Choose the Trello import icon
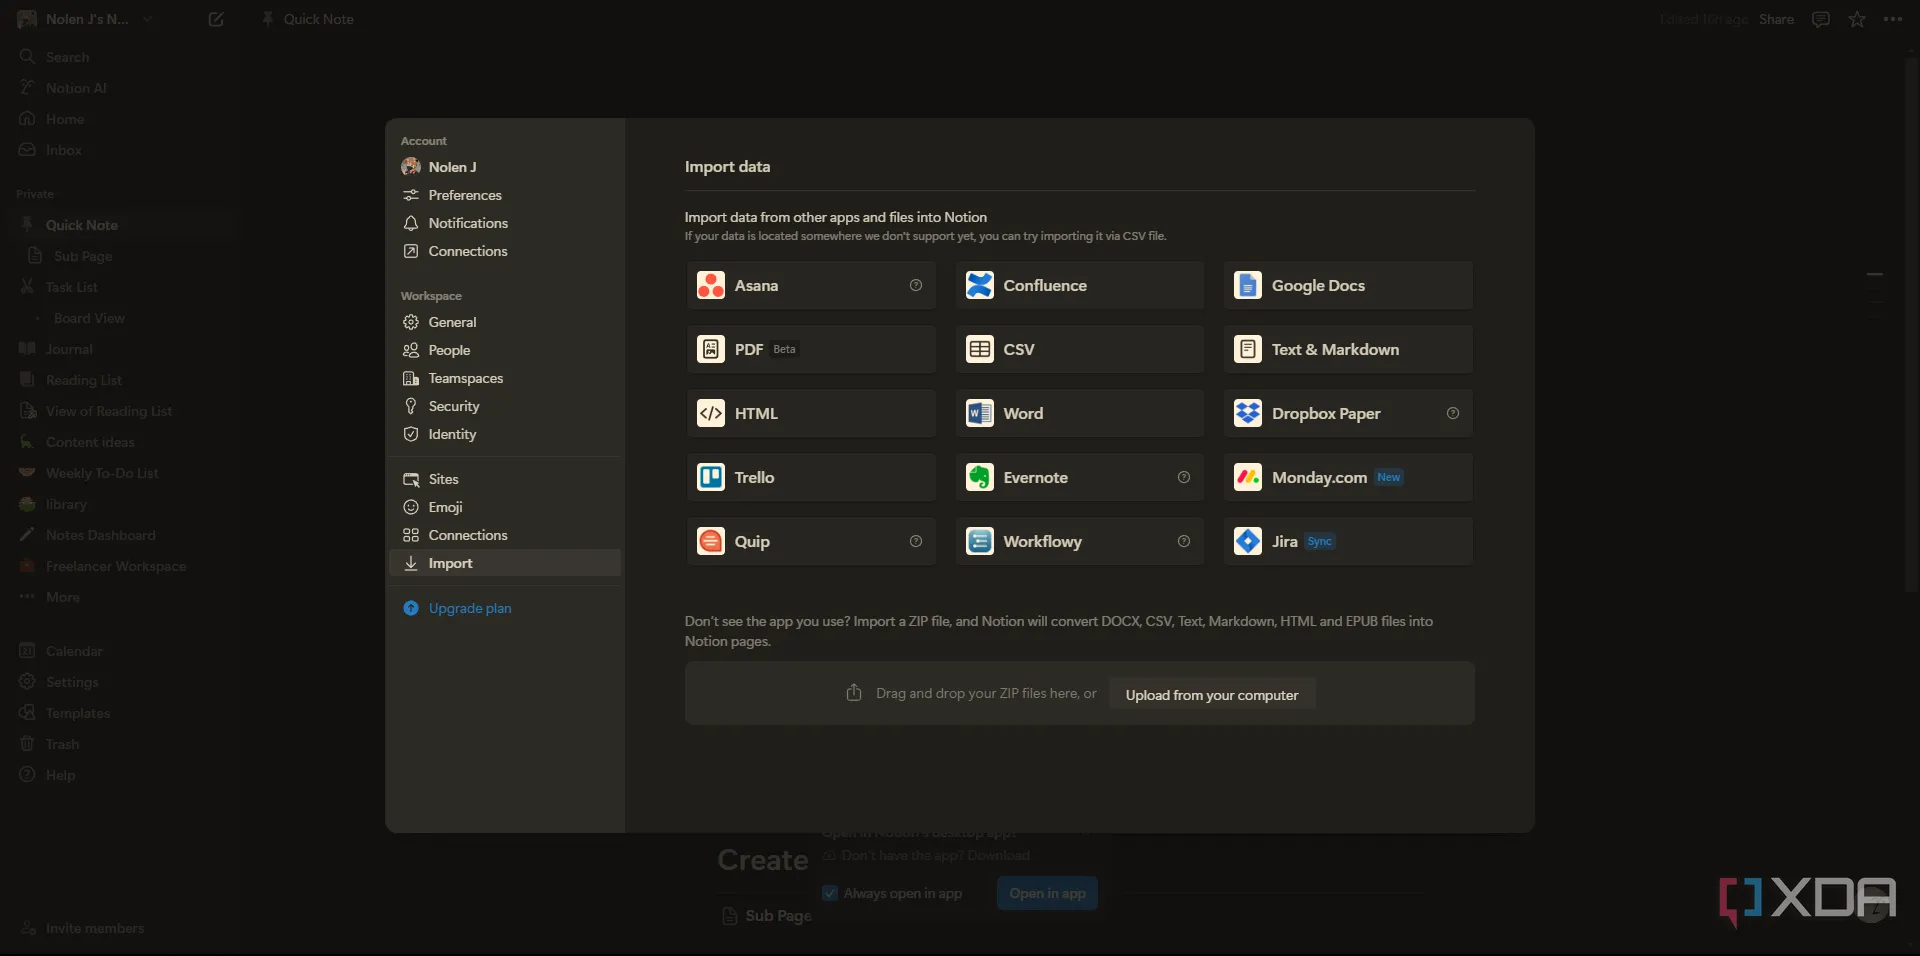 coord(710,478)
